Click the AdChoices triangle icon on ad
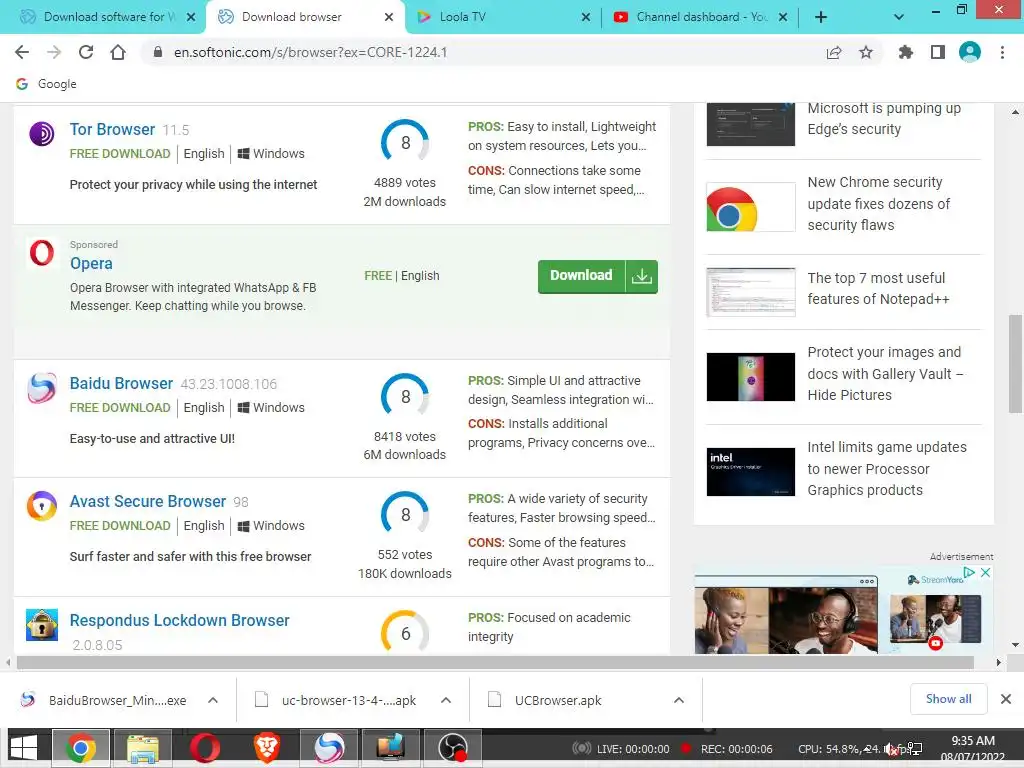Viewport: 1024px width, 768px height. (x=970, y=573)
